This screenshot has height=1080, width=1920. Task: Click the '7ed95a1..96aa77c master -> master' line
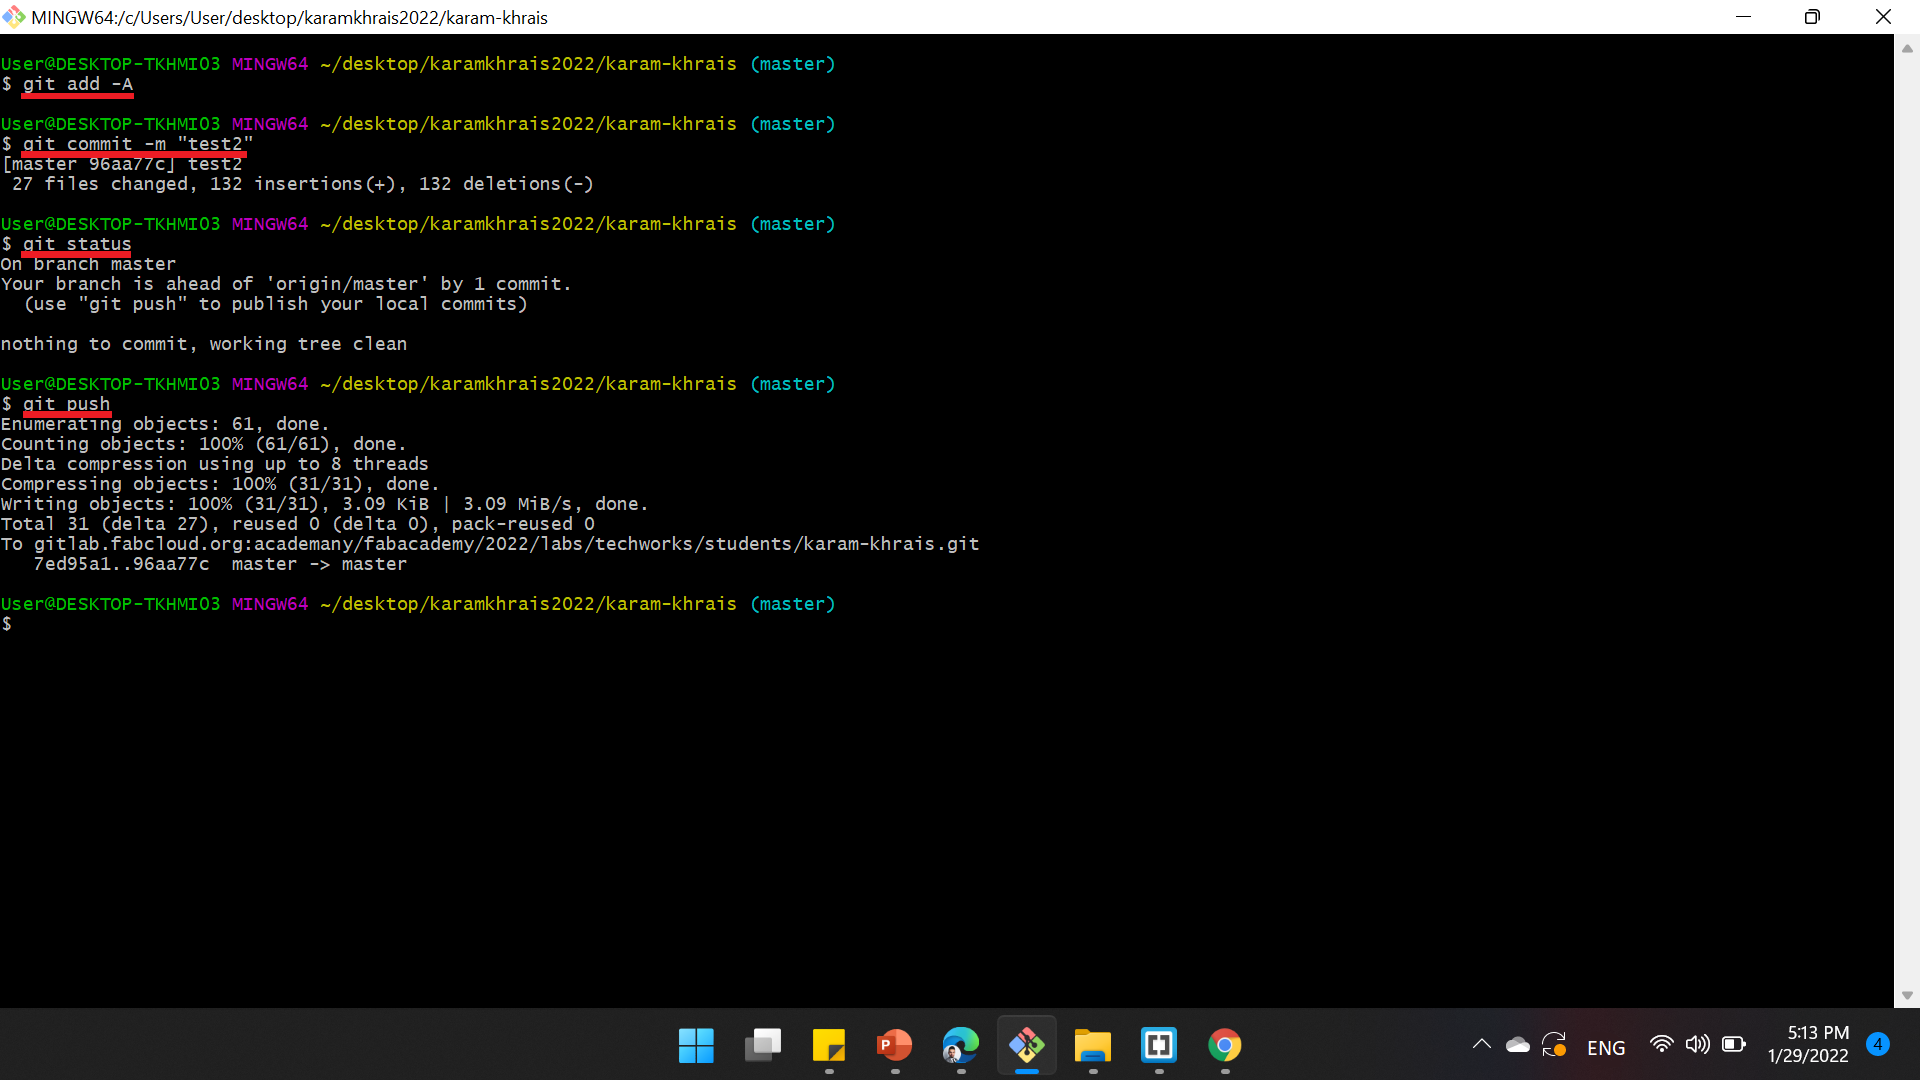tap(220, 564)
